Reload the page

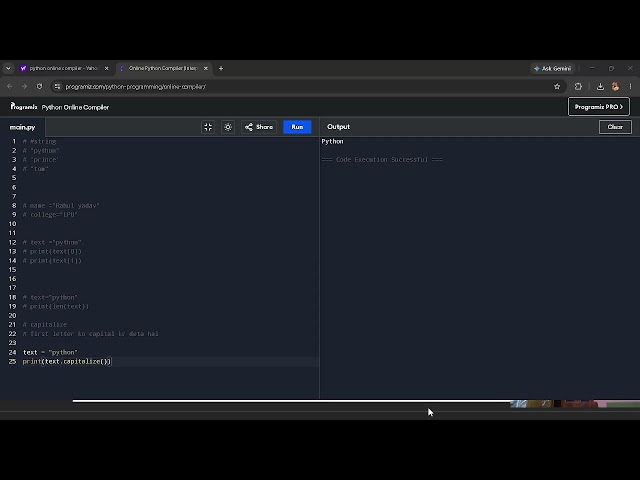(x=39, y=87)
